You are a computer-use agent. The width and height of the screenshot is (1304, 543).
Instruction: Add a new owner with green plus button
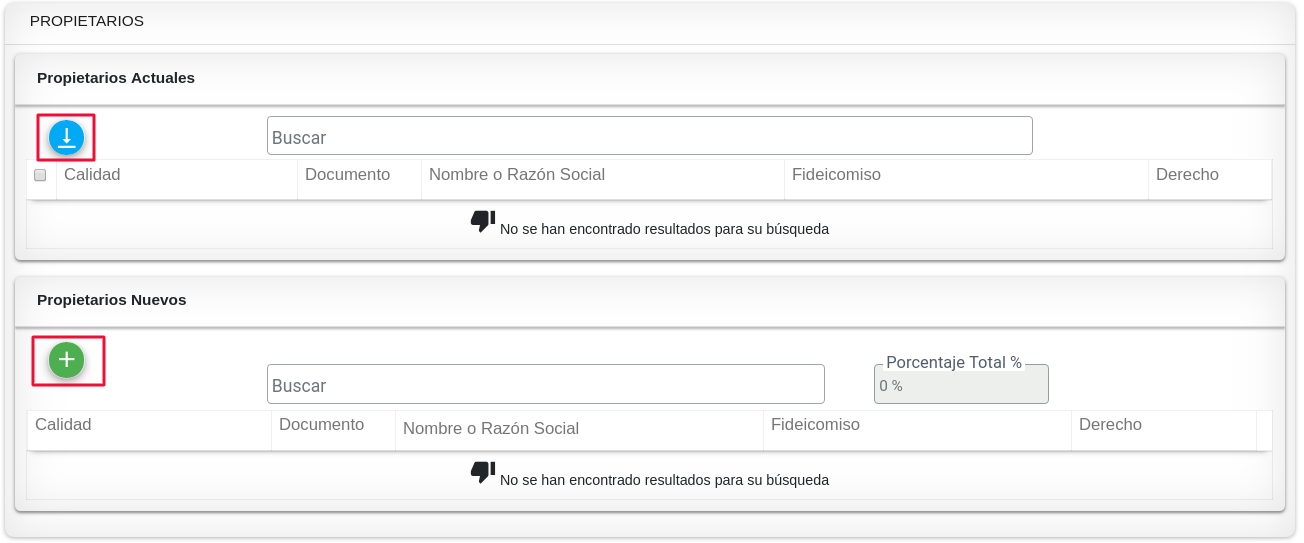(67, 360)
